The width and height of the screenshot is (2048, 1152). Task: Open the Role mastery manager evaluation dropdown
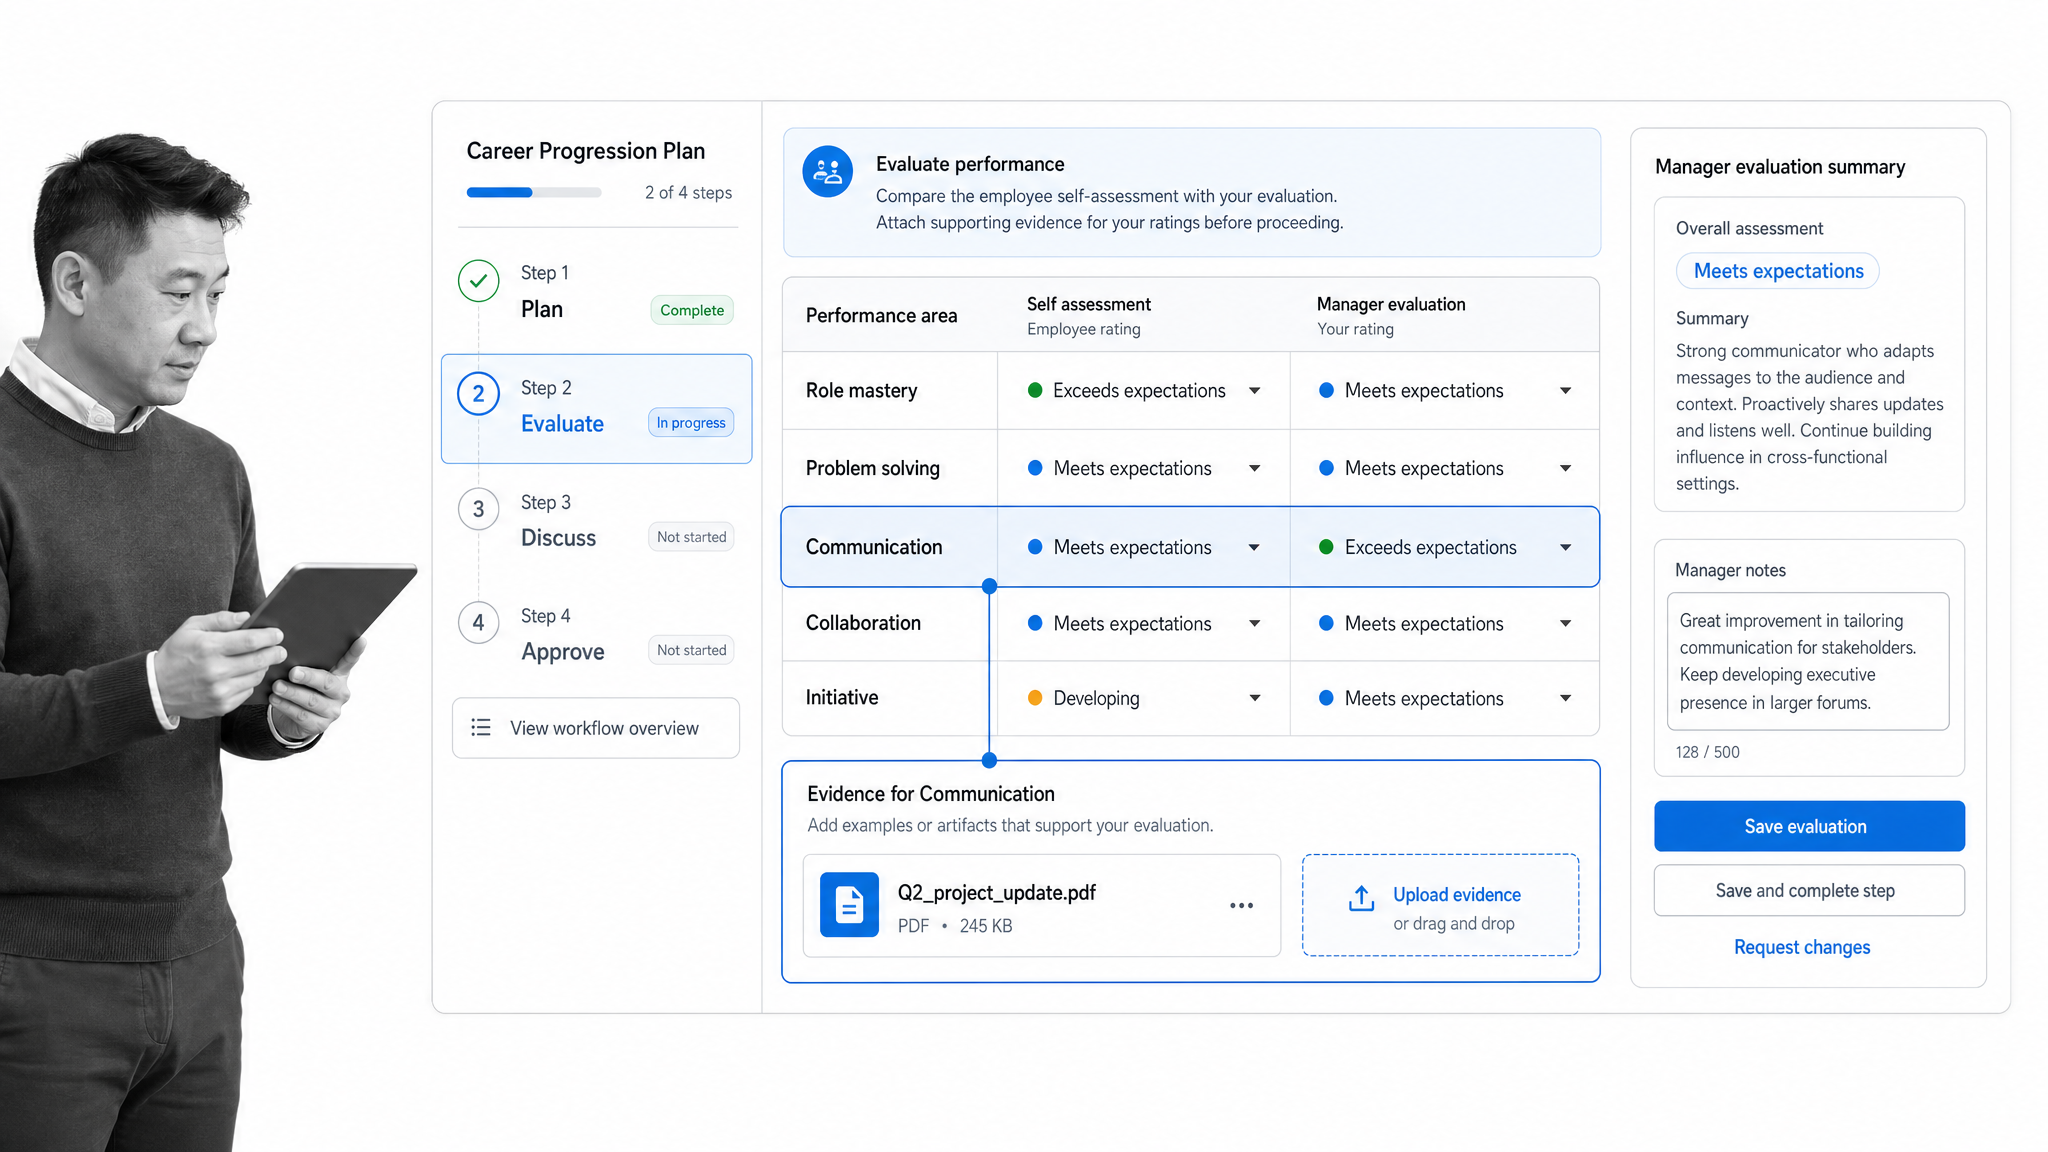(x=1444, y=391)
